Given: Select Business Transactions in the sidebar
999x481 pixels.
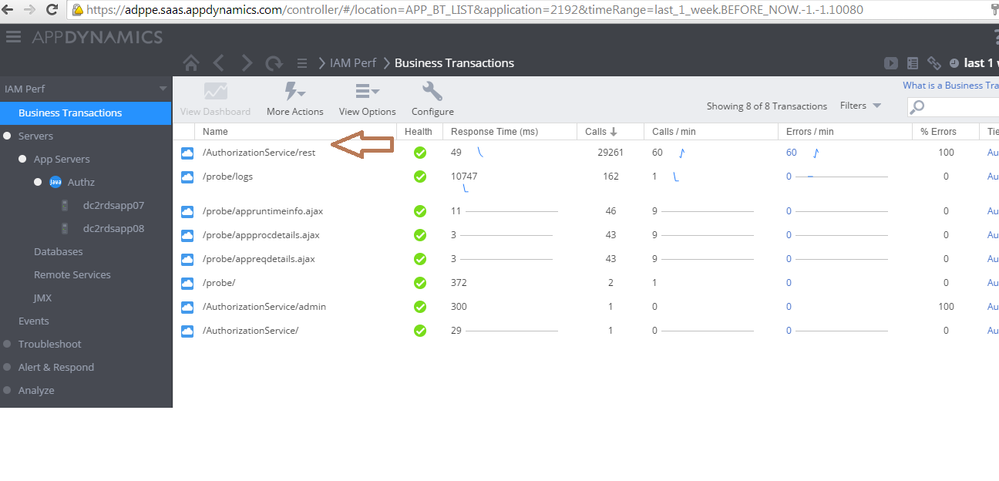Looking at the screenshot, I should point(70,113).
